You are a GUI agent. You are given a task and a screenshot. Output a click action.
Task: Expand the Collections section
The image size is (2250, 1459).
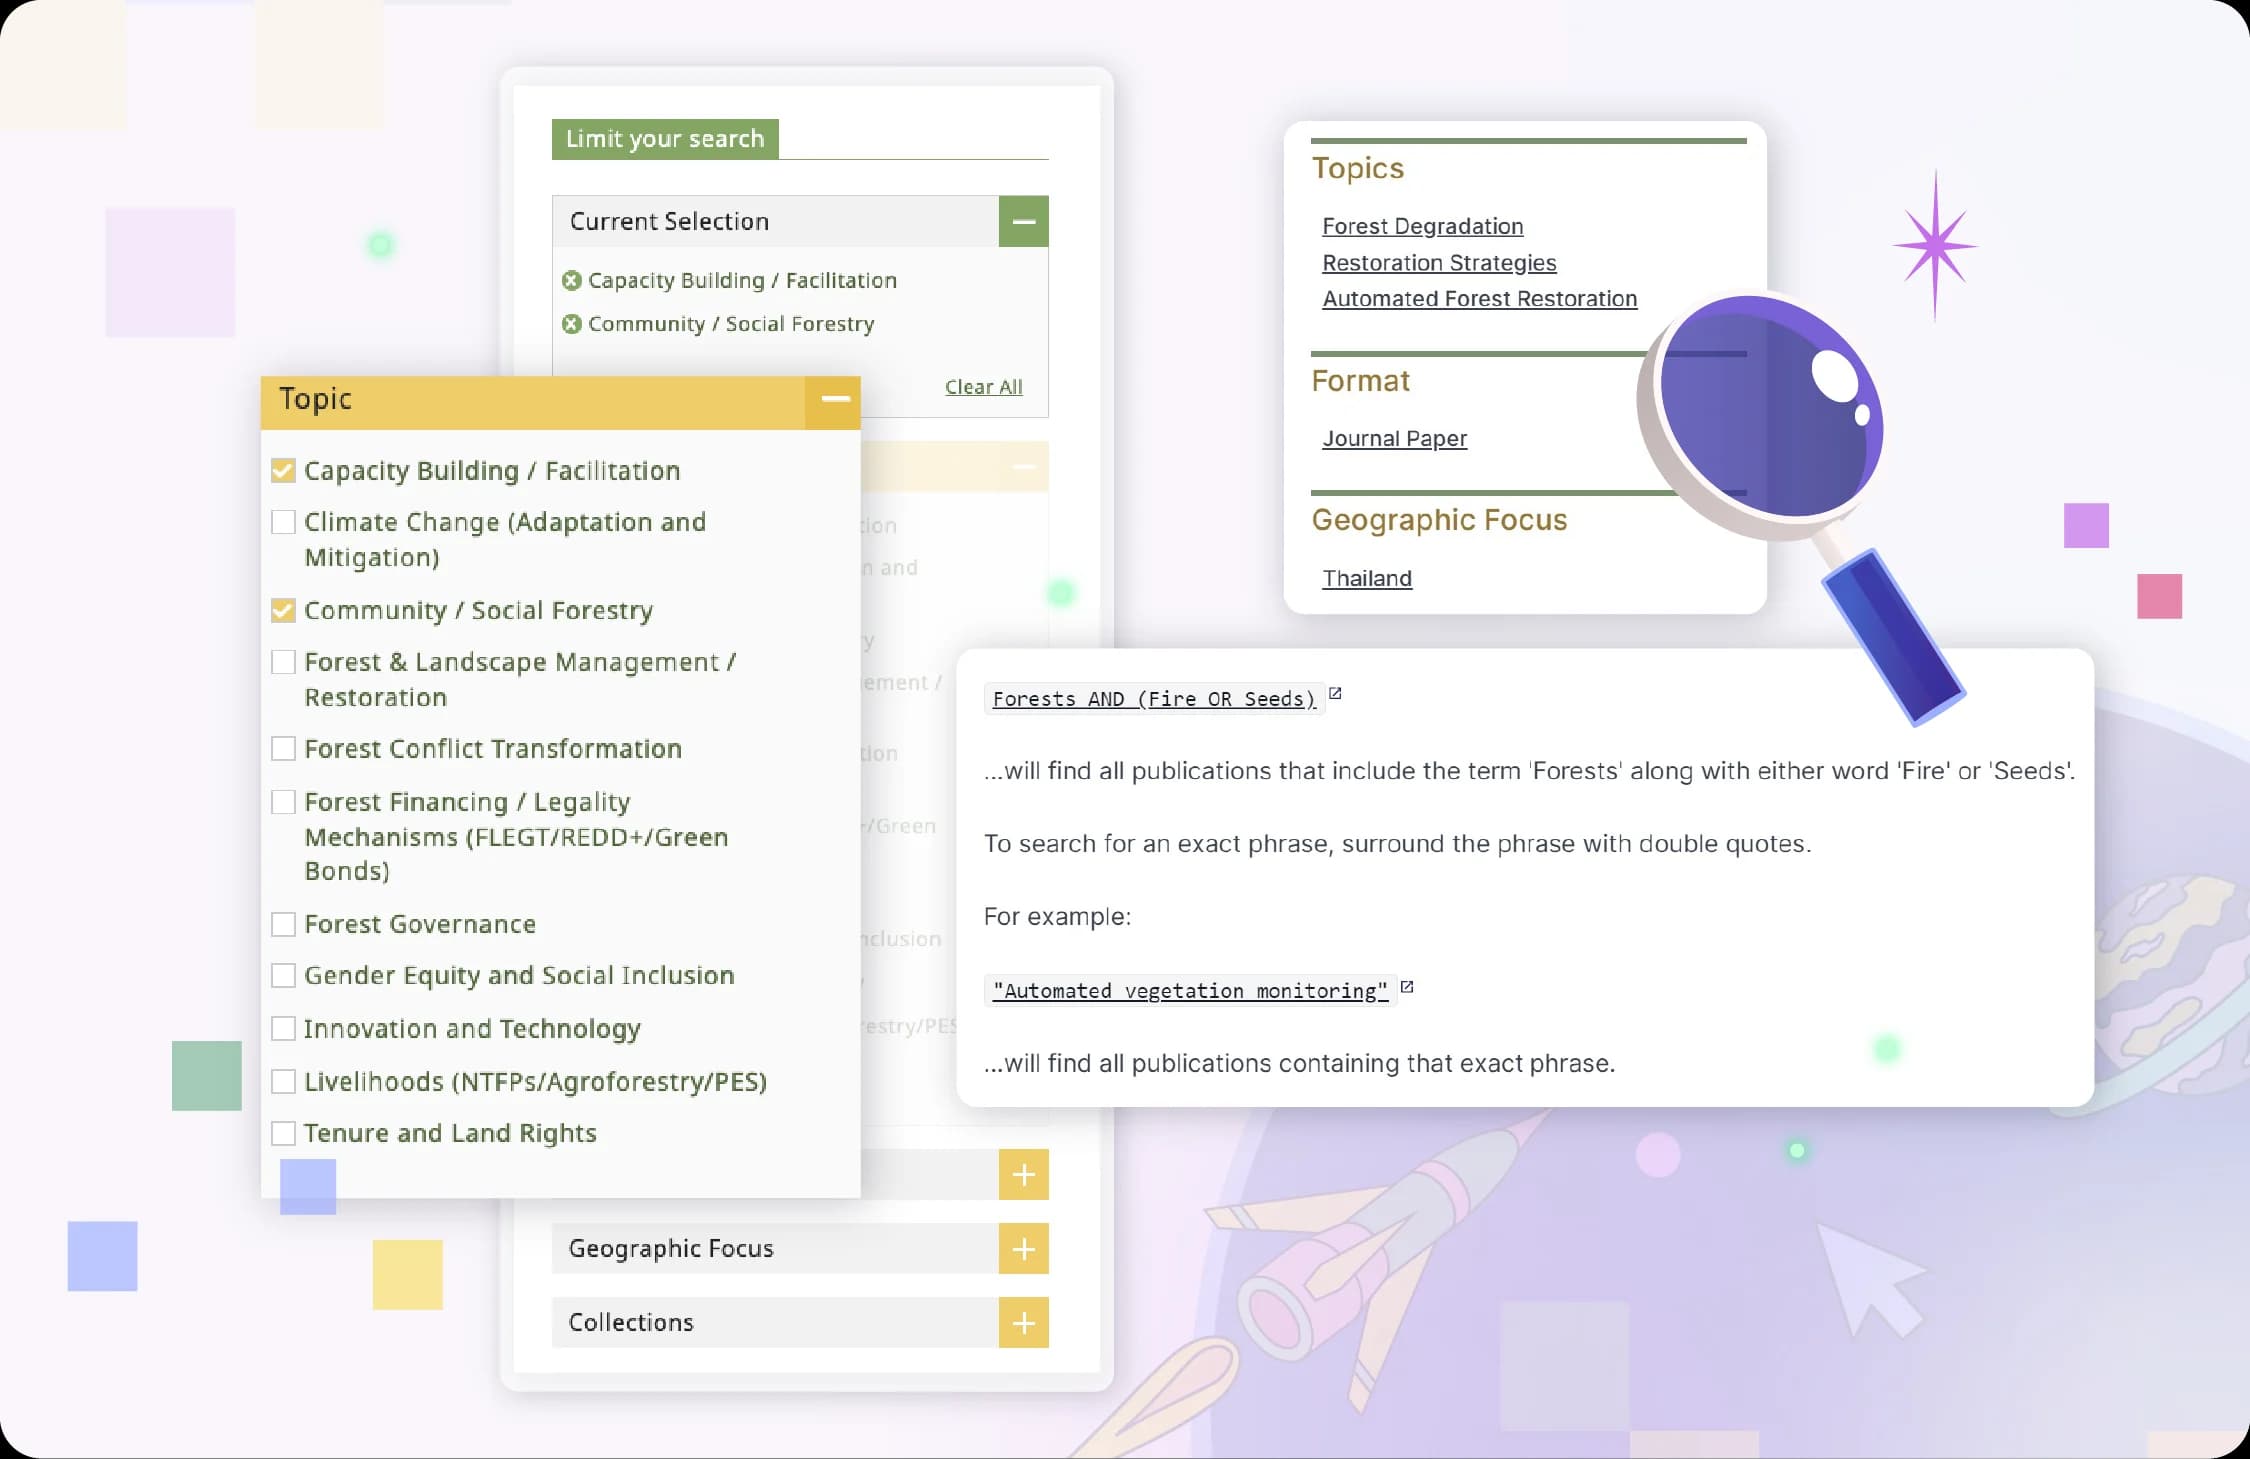tap(1023, 1322)
